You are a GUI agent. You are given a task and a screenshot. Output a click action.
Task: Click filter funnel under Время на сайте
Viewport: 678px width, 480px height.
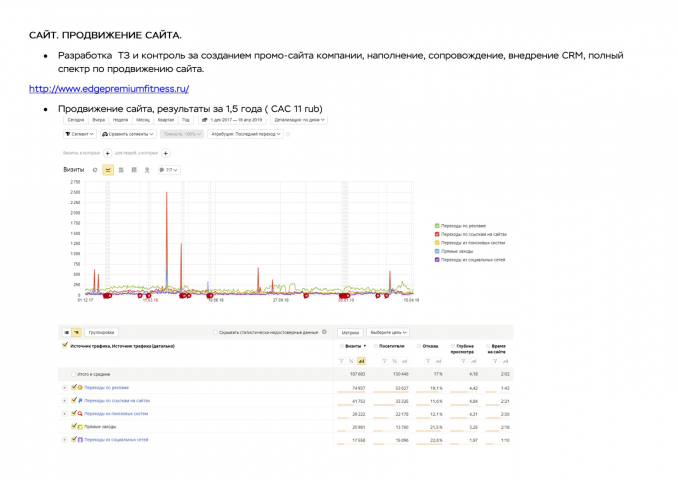495,361
